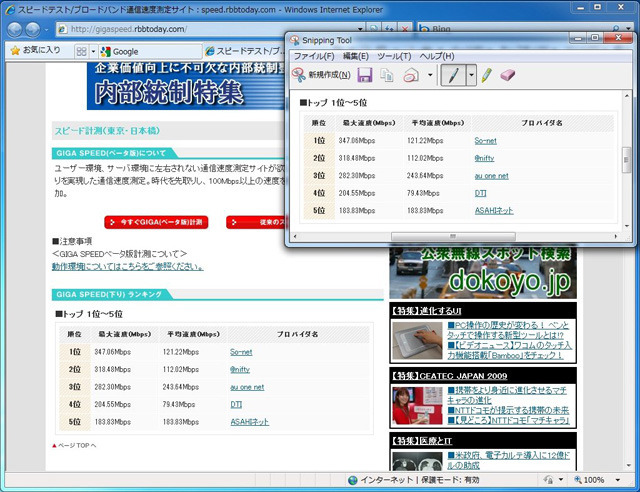Open the ヘルプ(H) menu in Snipping Tool
Viewport: 640px width, 492px height.
(x=437, y=56)
